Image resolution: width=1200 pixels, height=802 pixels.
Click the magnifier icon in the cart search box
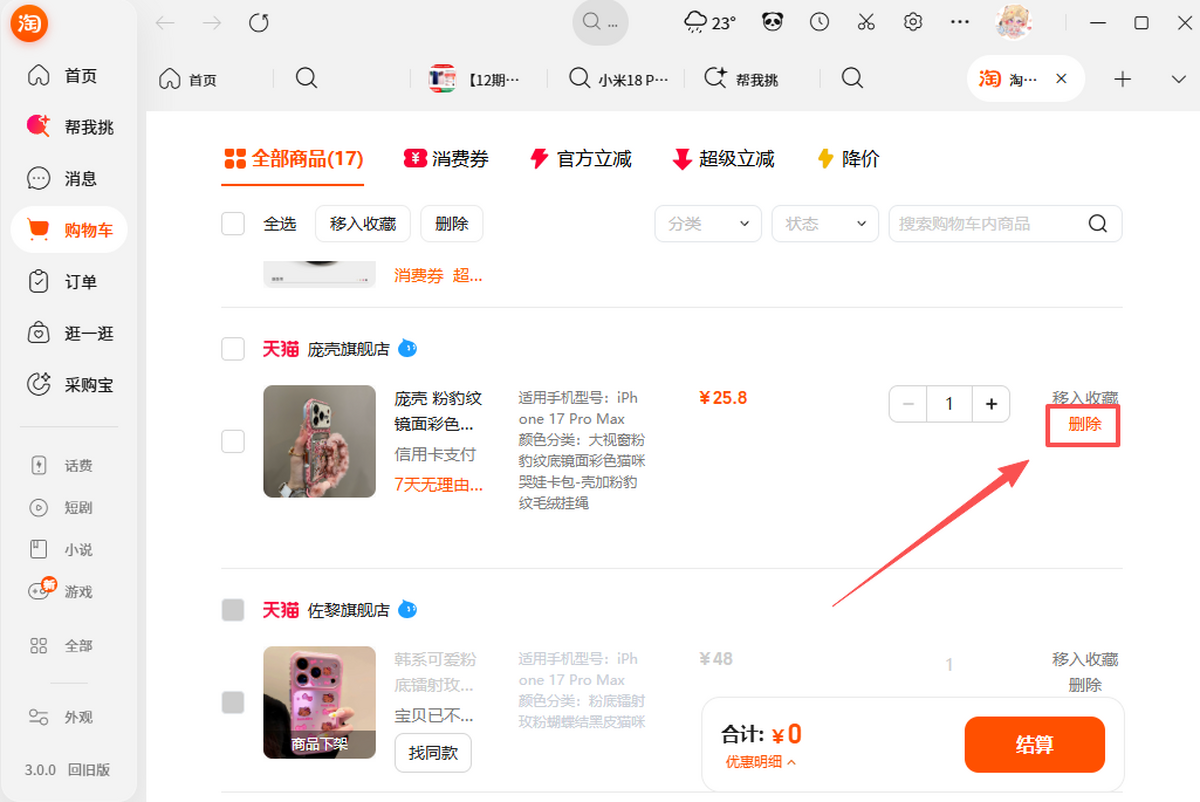[x=1097, y=224]
